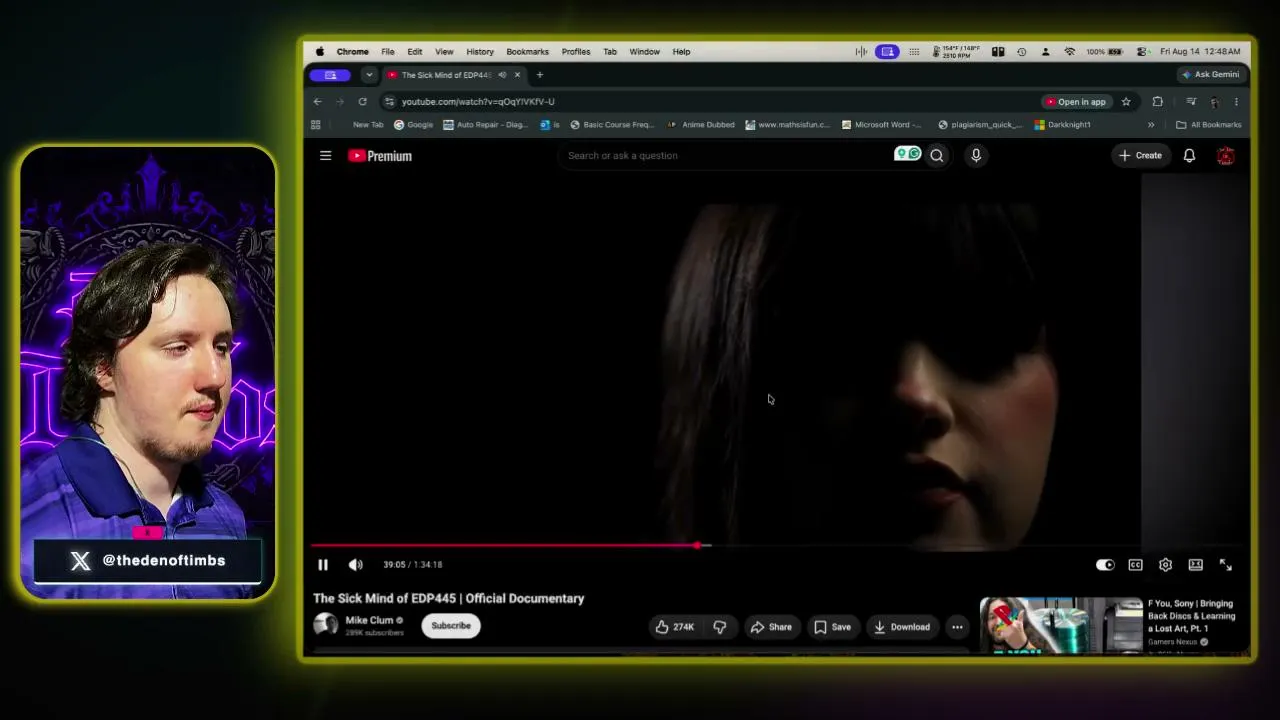Subscribe to Mike Clum
1280x720 pixels.
[451, 626]
